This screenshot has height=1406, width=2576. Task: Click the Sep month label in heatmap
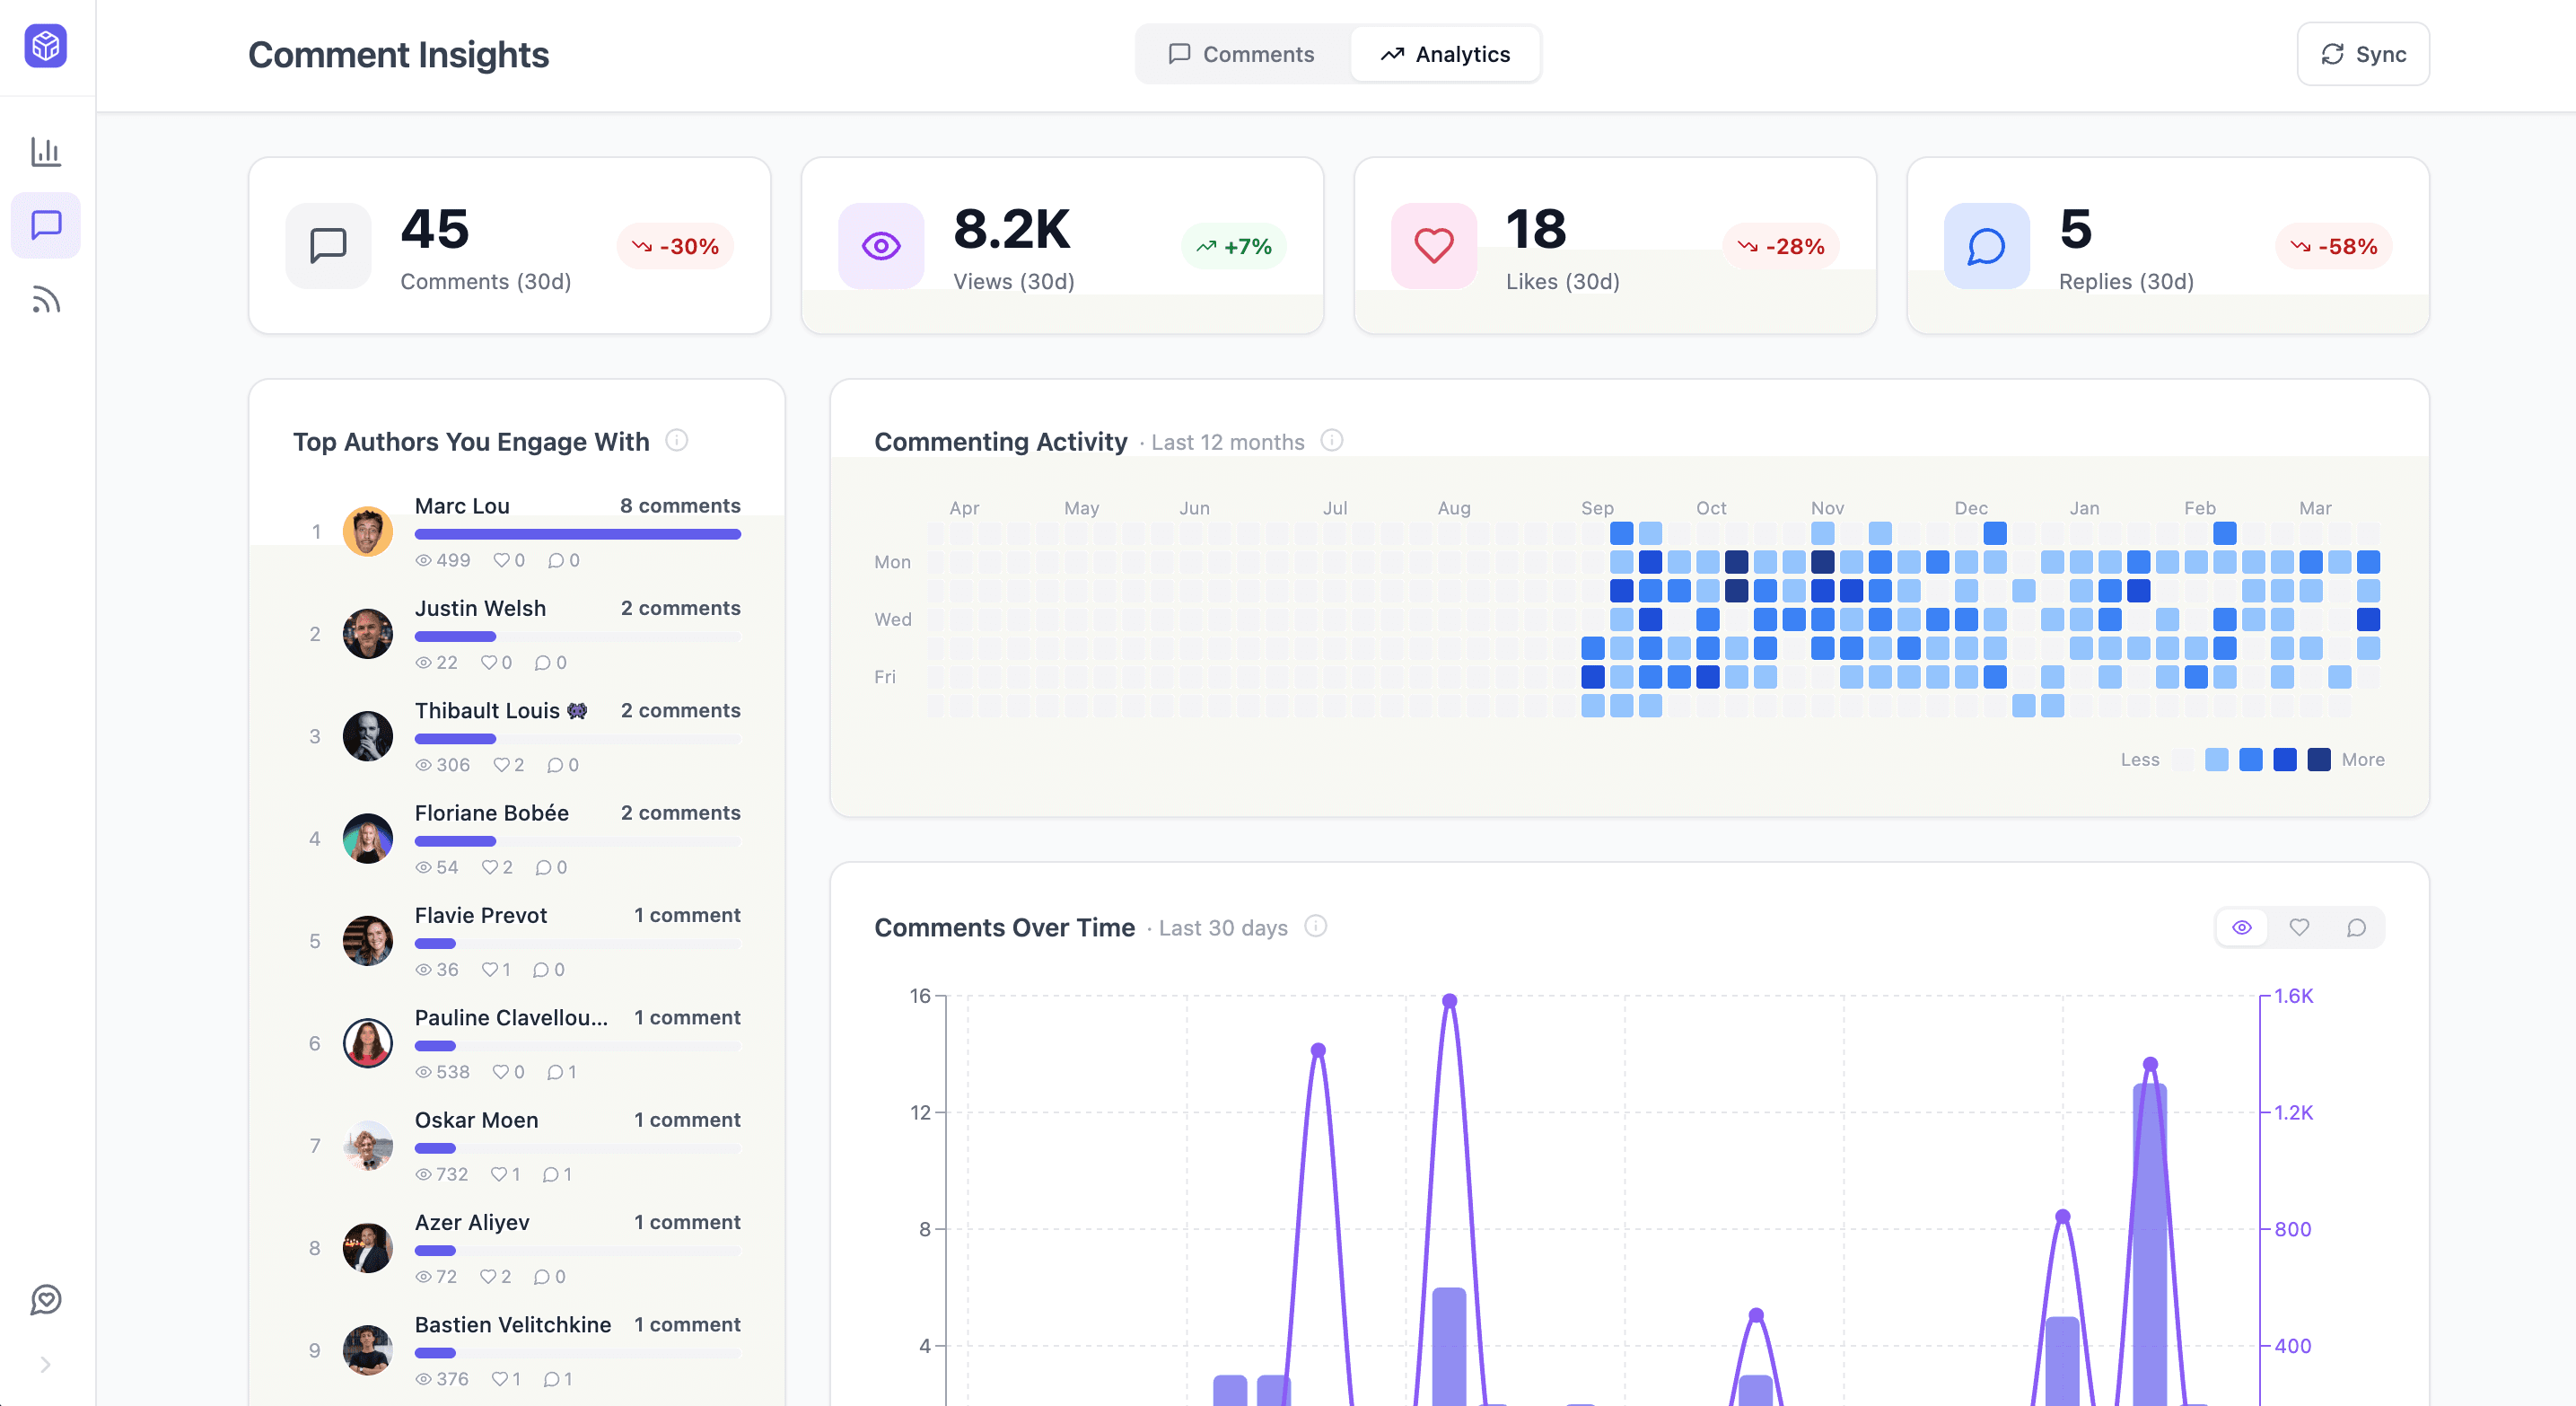tap(1597, 508)
